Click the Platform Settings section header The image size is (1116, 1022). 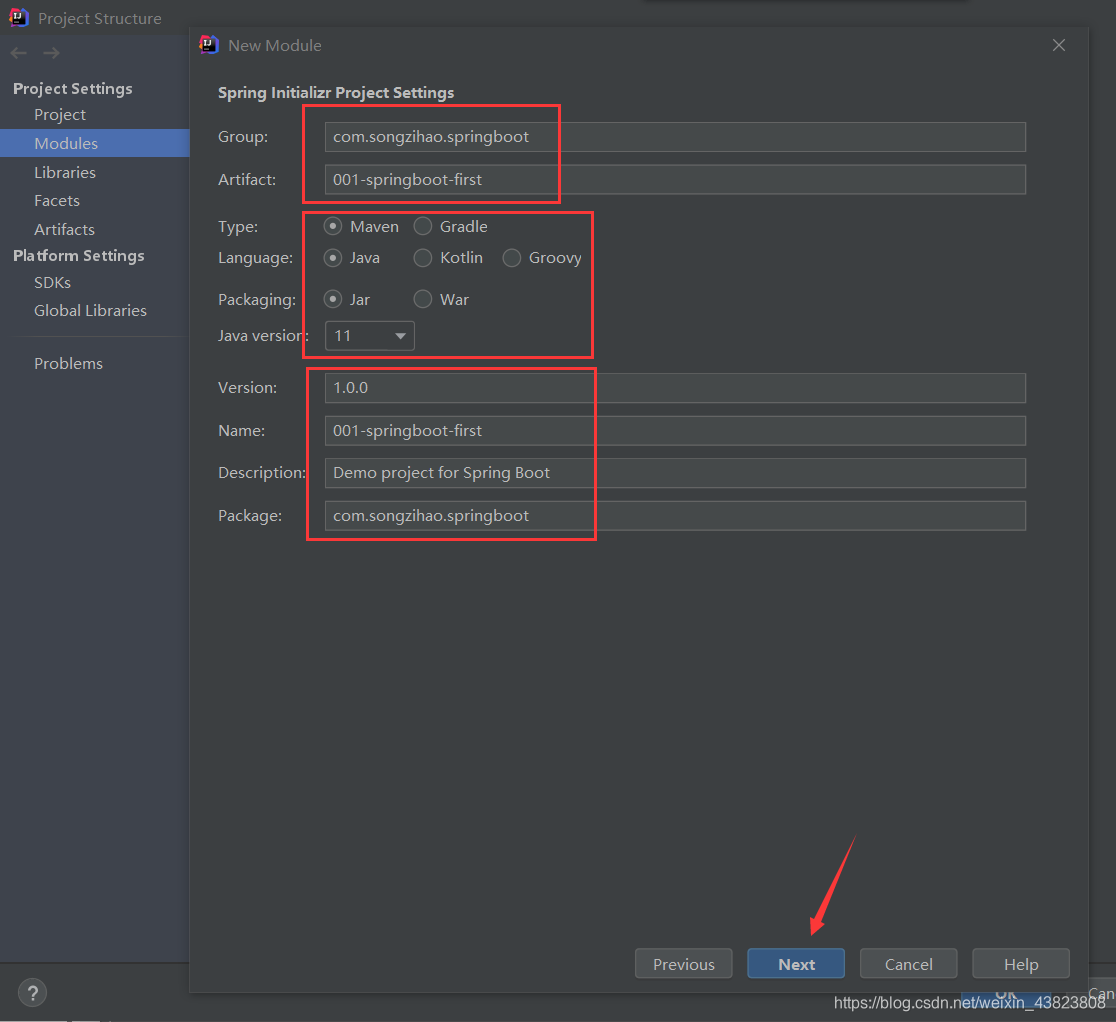(x=78, y=256)
